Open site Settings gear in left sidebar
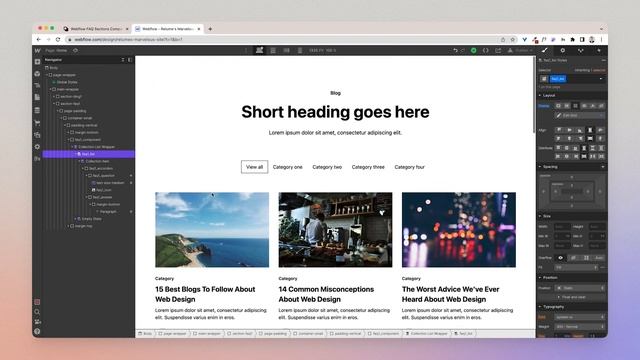 (x=38, y=147)
